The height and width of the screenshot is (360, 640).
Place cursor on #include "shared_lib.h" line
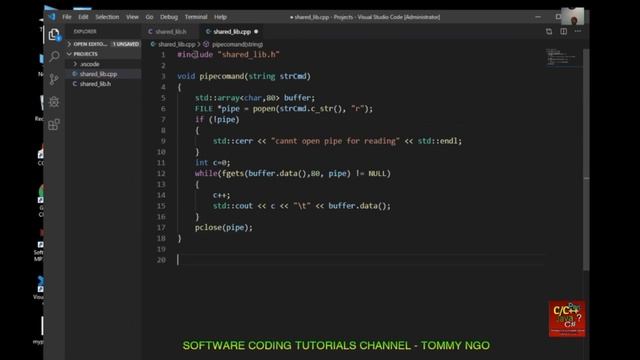(229, 55)
